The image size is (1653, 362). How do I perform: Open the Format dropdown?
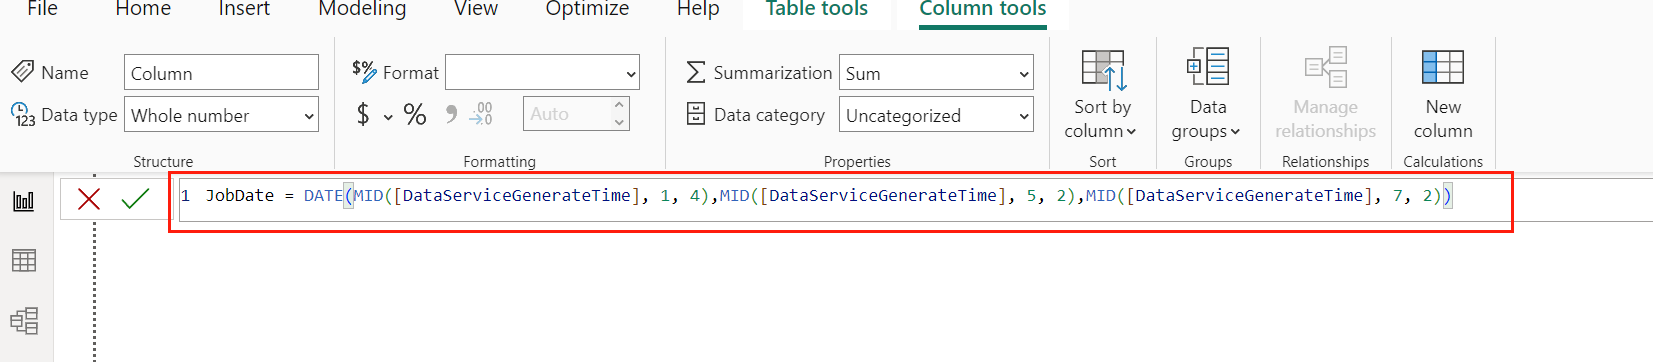point(542,73)
